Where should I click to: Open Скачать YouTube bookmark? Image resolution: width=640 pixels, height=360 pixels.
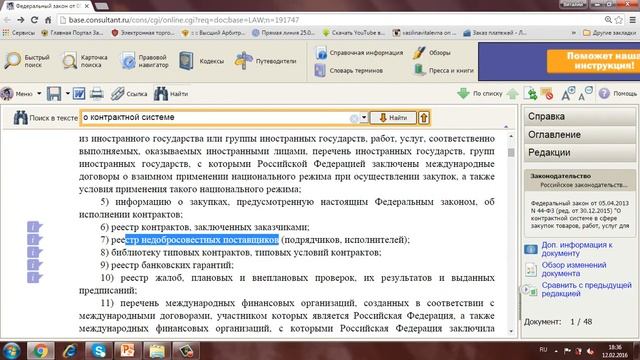tap(353, 33)
